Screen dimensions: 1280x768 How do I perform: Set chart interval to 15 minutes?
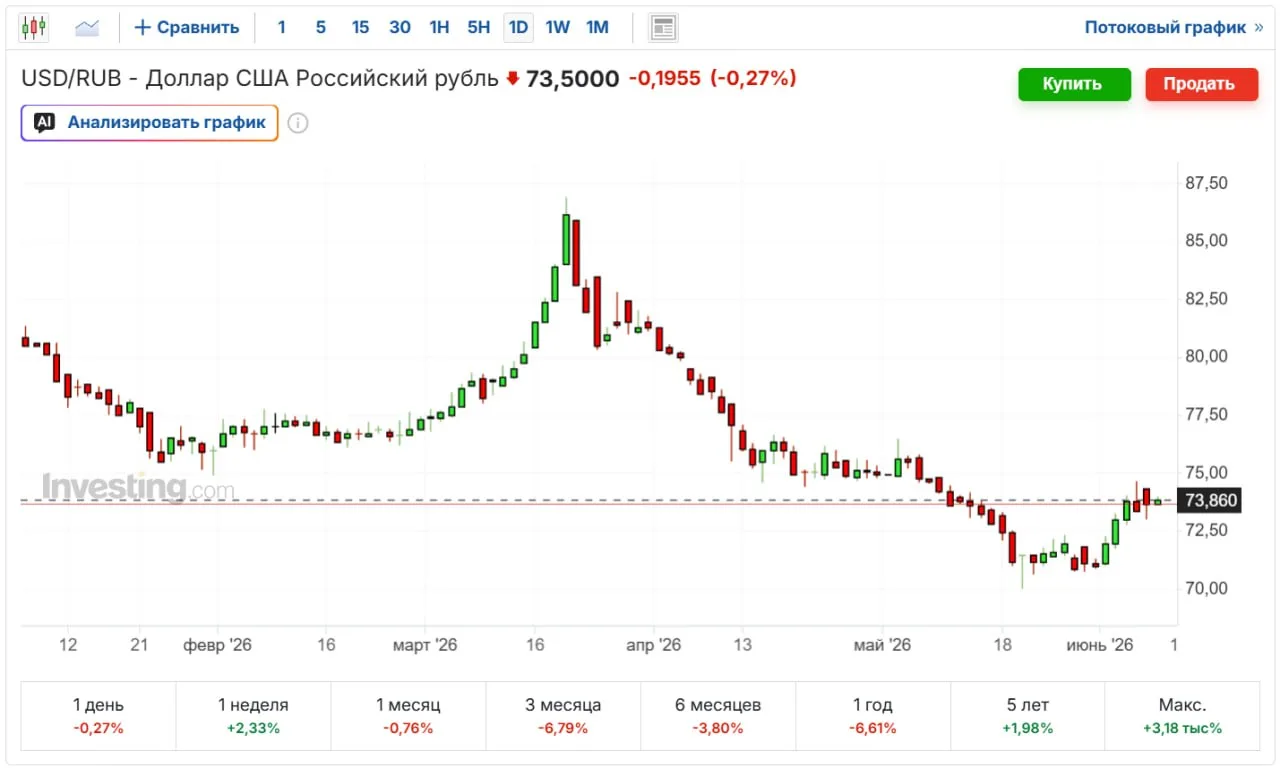[360, 27]
